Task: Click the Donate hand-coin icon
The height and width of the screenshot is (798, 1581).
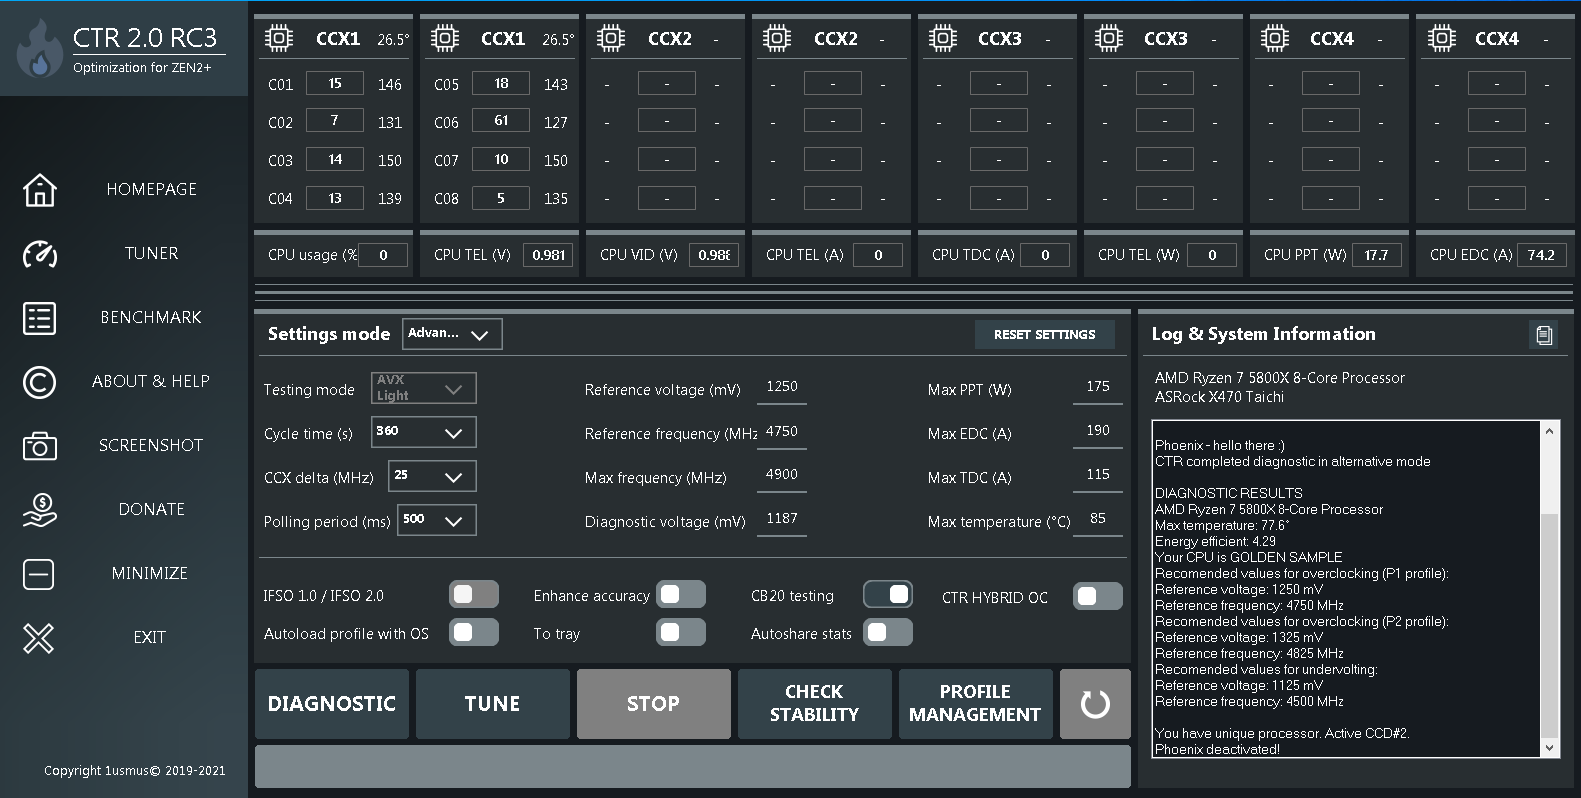Action: [40, 510]
